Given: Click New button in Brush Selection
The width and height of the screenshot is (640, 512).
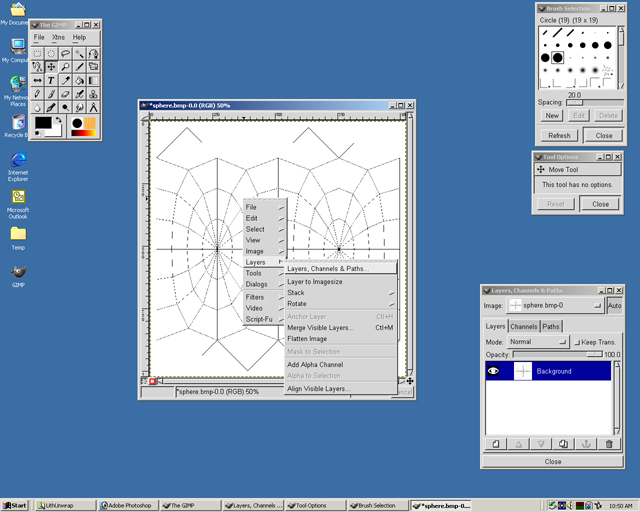Looking at the screenshot, I should (x=552, y=116).
